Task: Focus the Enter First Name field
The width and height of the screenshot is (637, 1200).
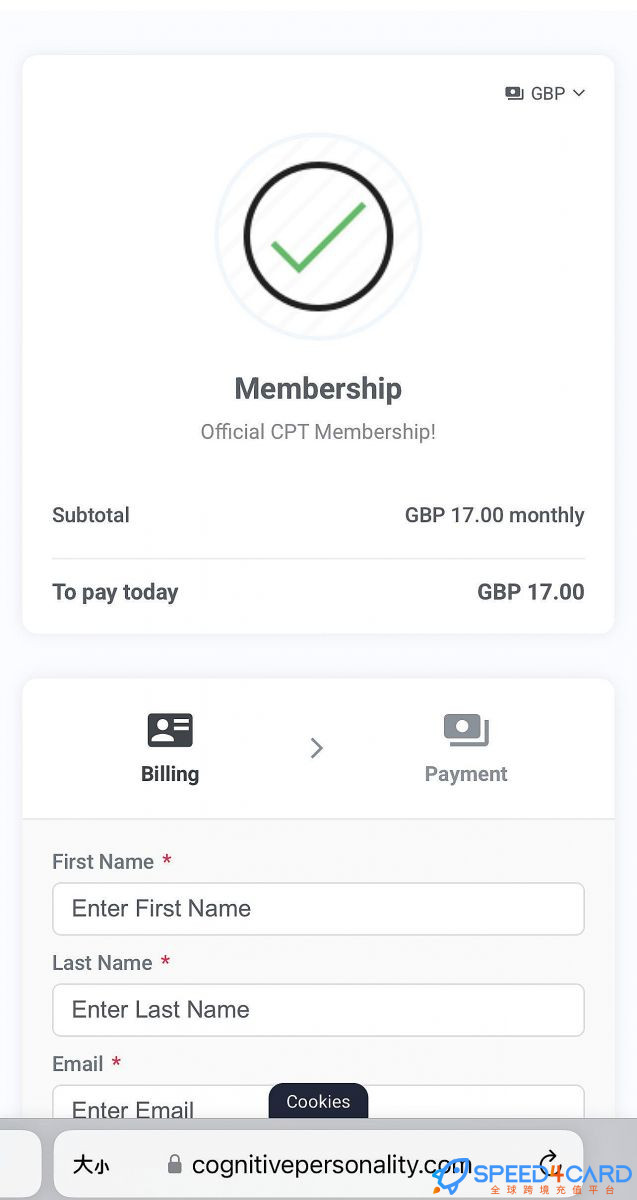Action: pyautogui.click(x=318, y=908)
